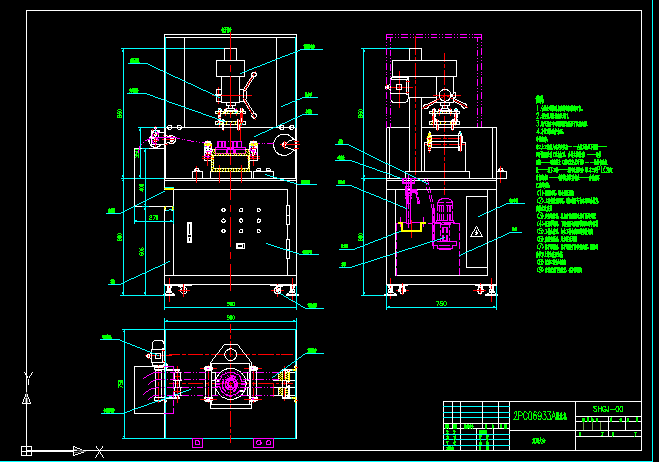
Task: Select the round reel right of front view
Action: click(285, 145)
